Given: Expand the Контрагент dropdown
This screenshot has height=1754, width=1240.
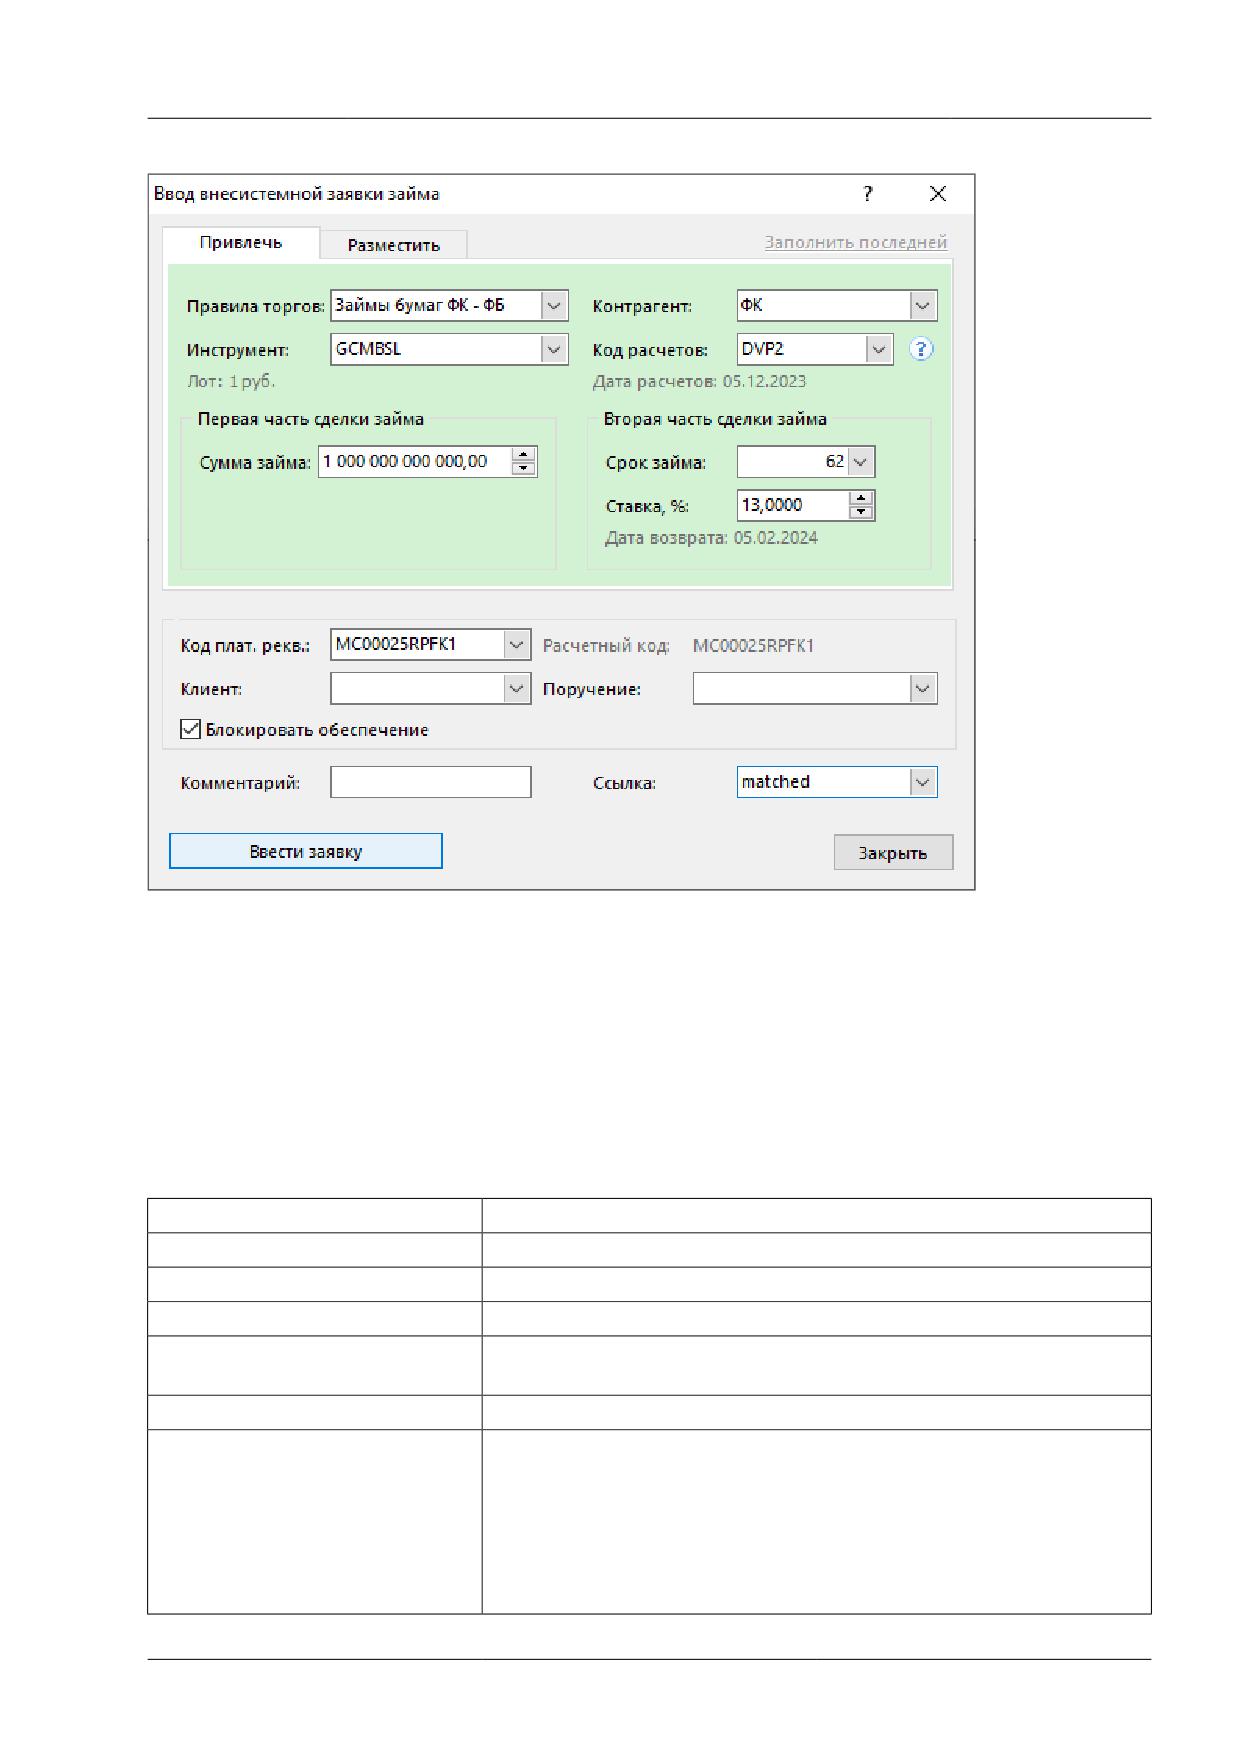Looking at the screenshot, I should 923,306.
